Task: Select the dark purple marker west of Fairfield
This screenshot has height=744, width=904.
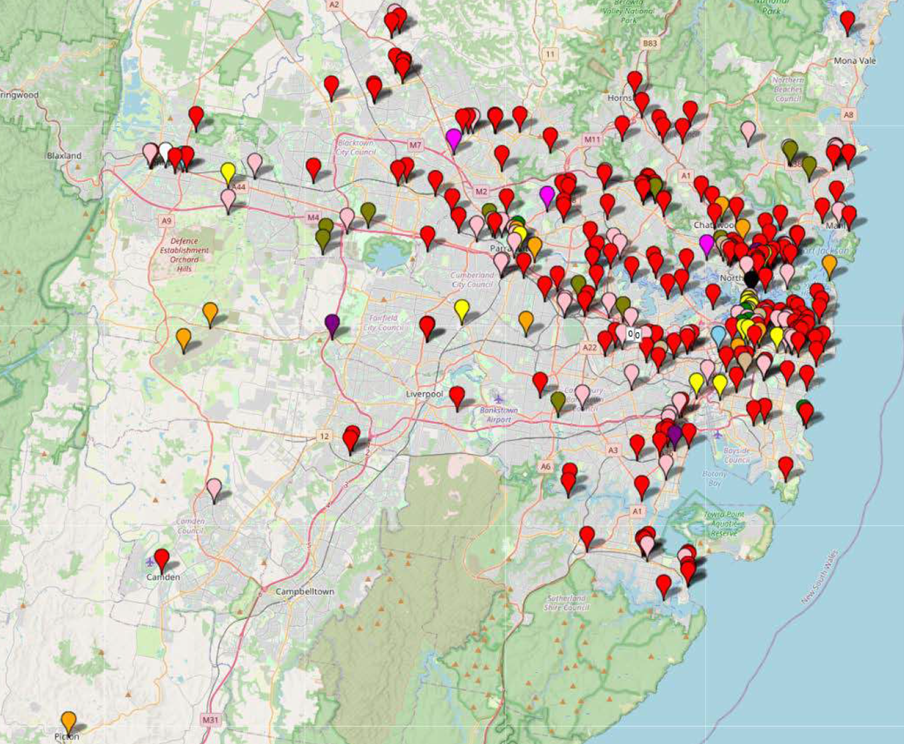Action: tap(332, 324)
